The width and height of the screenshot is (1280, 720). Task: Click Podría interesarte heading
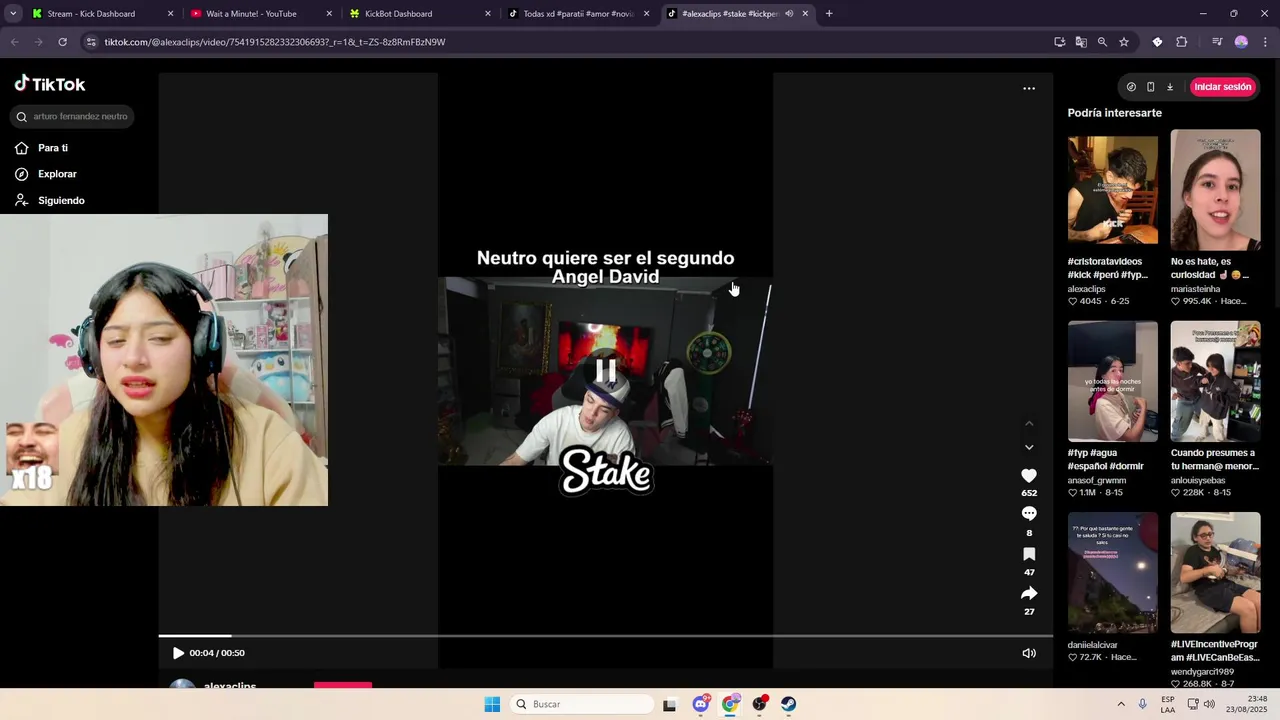point(1114,113)
